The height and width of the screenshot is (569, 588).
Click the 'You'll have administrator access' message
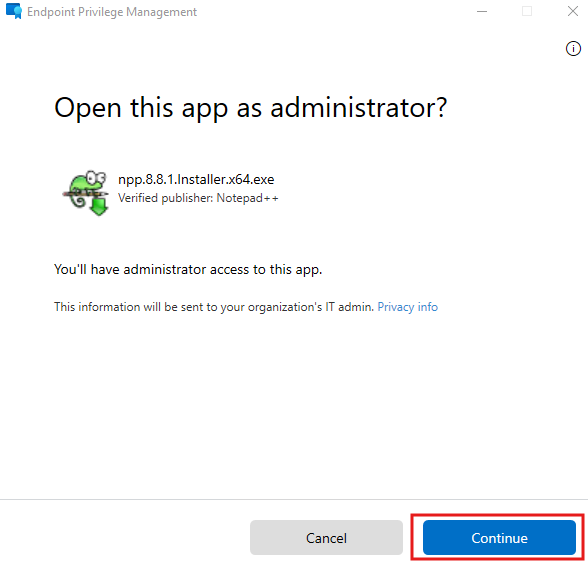tap(188, 269)
